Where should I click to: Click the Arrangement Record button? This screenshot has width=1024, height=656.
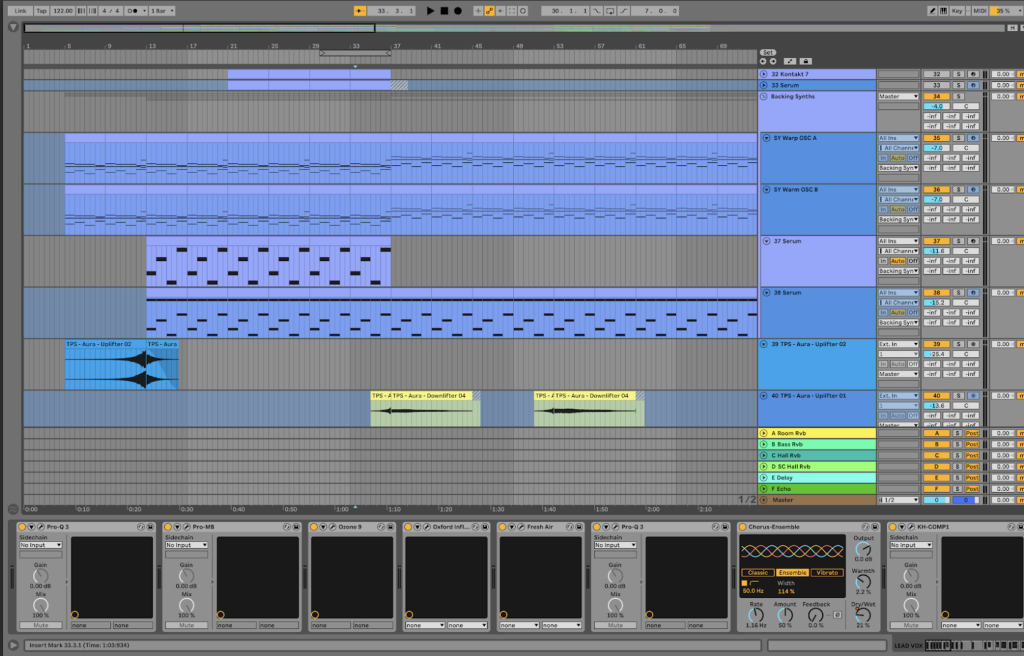457,10
